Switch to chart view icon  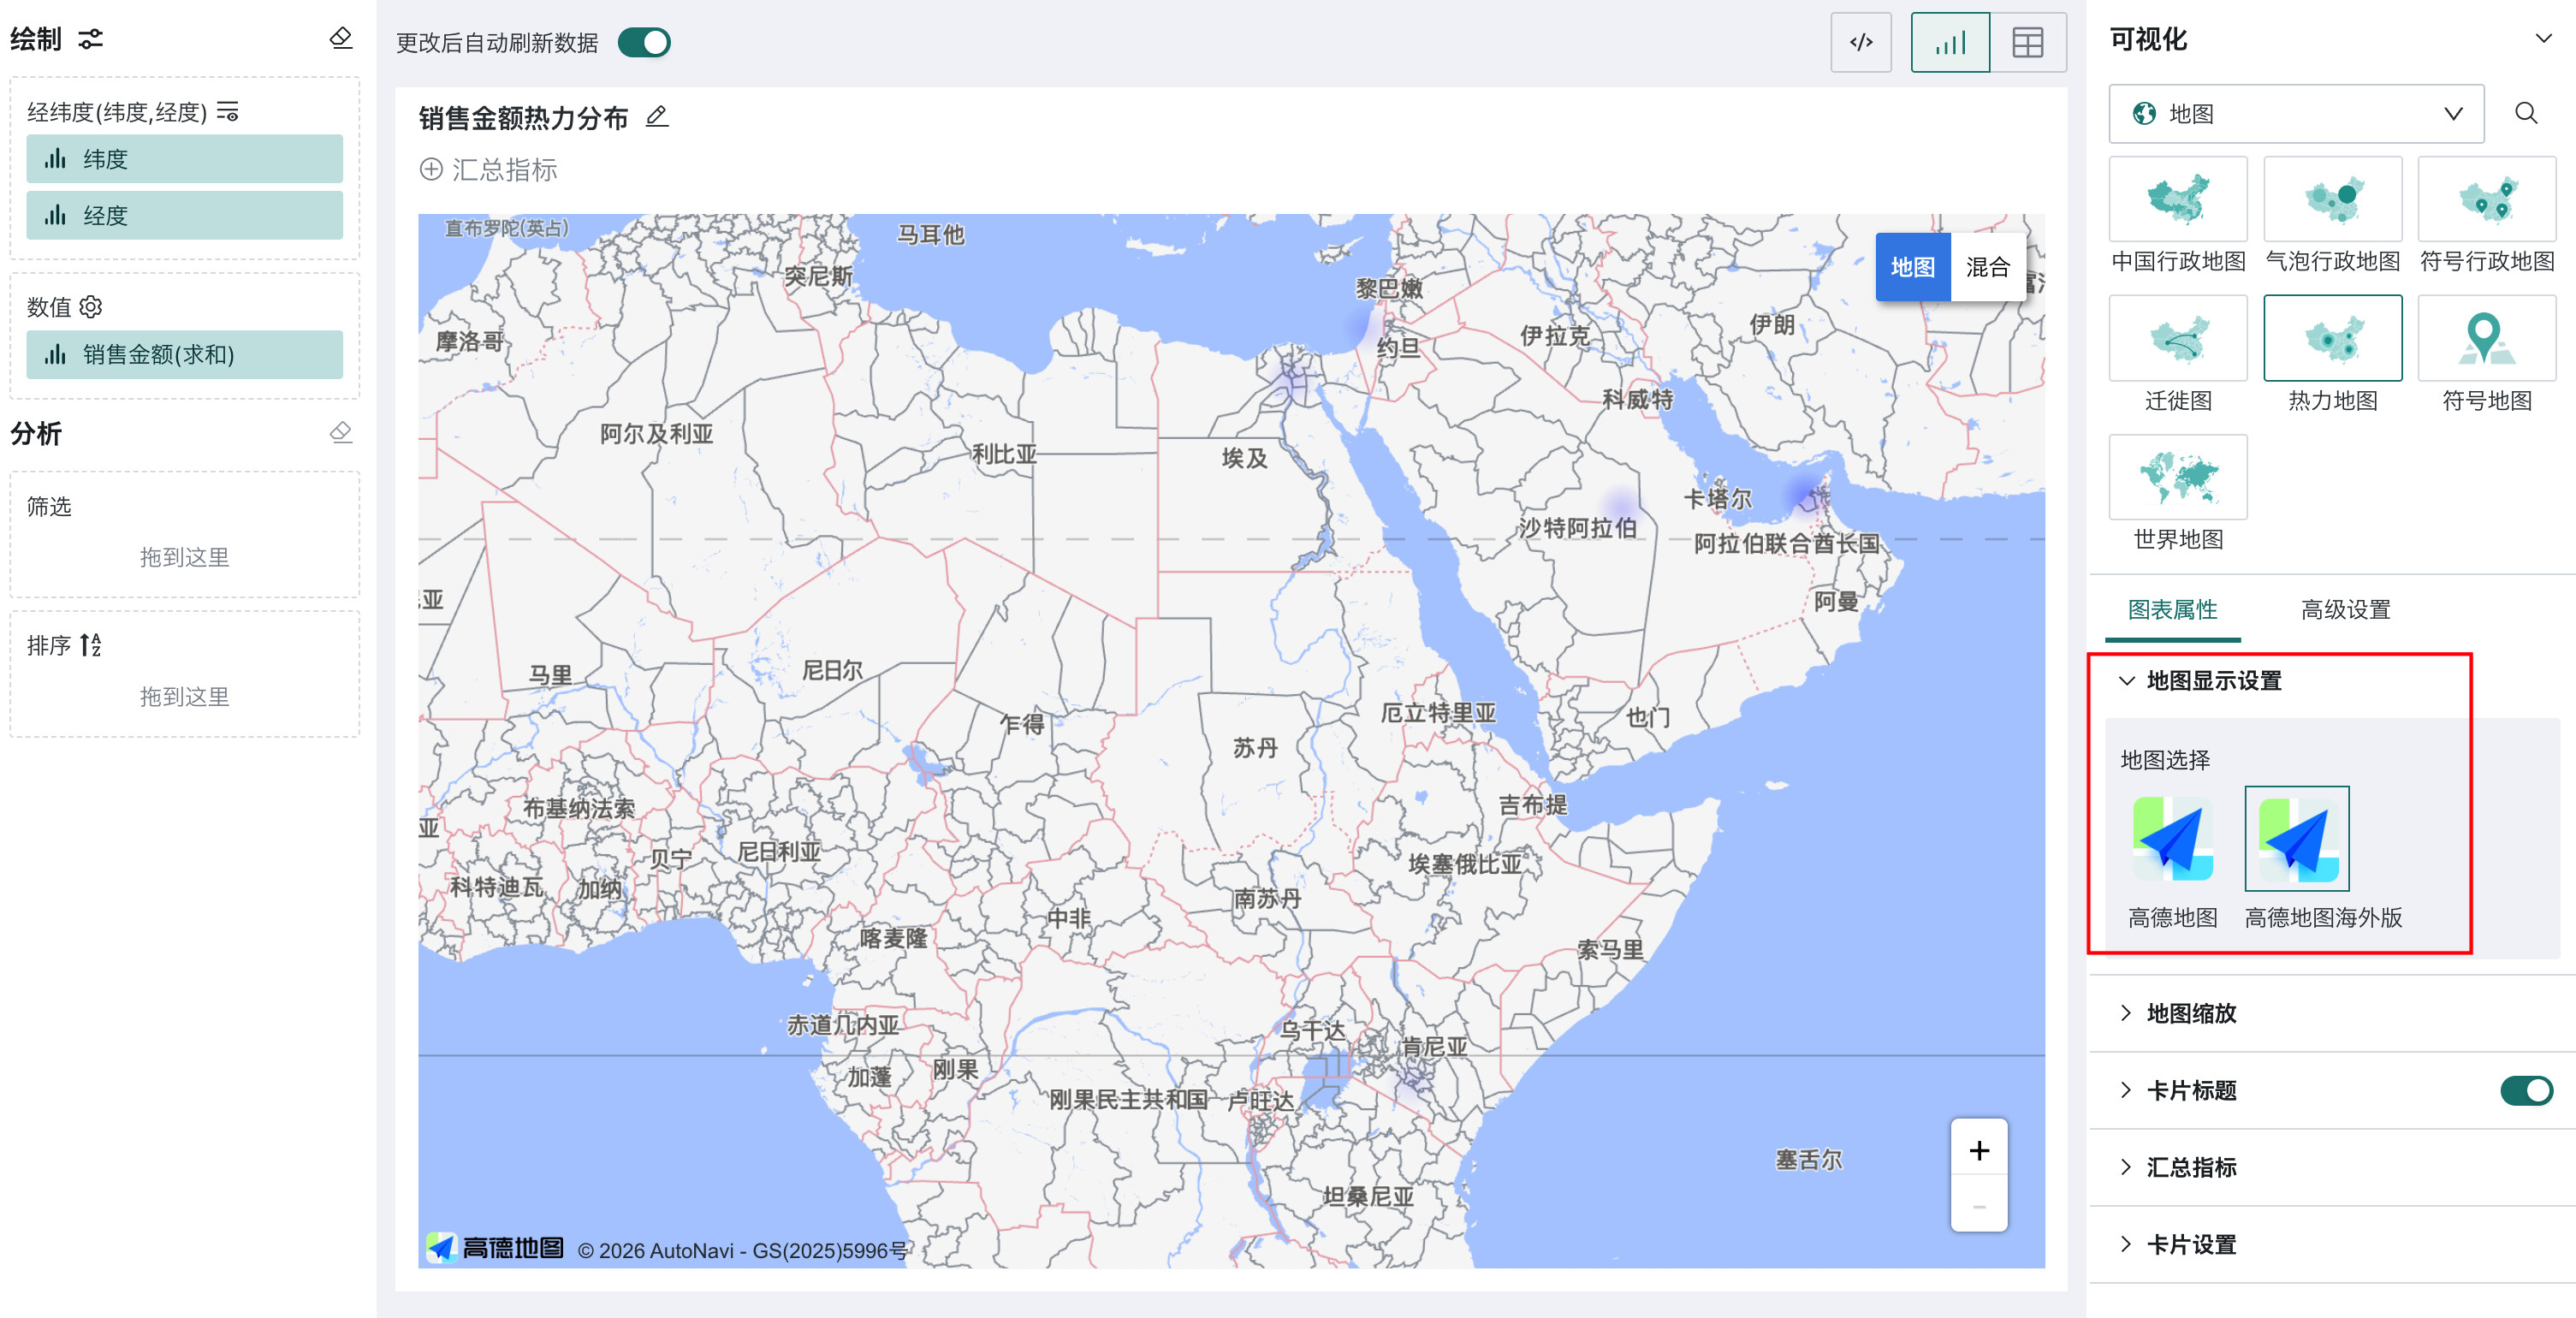[x=1949, y=42]
